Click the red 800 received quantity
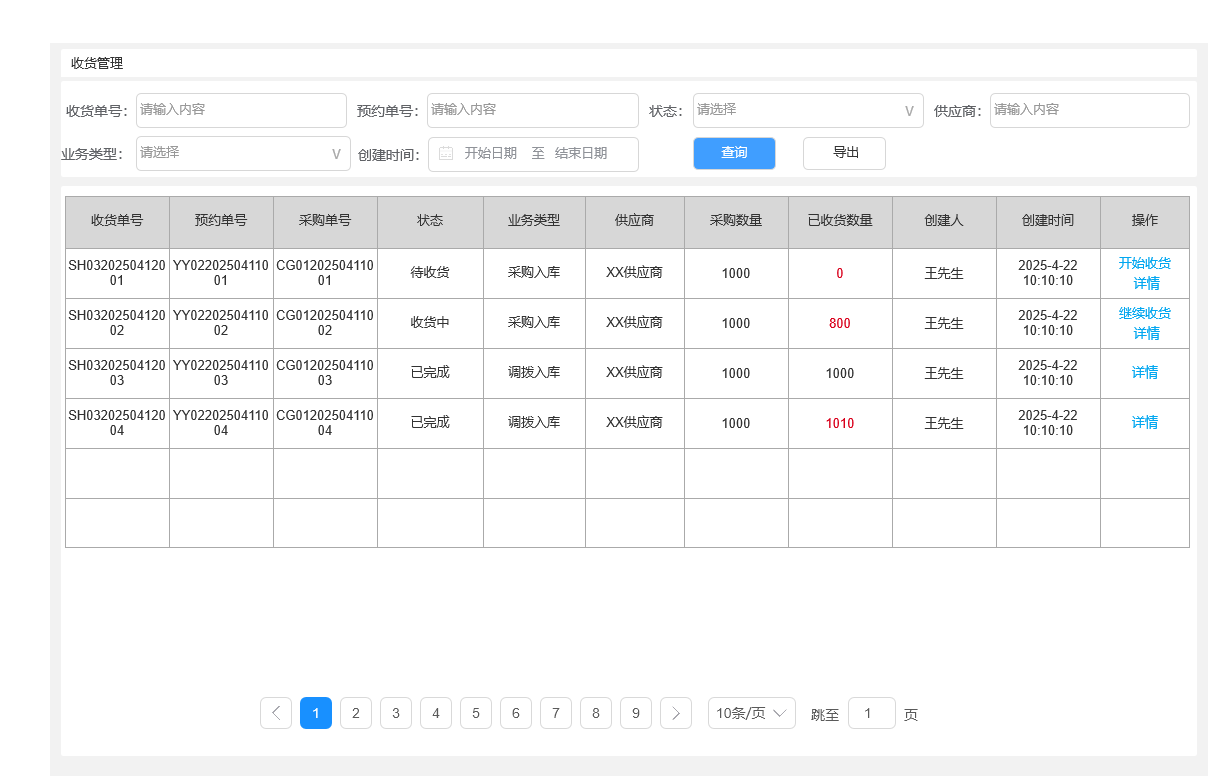Viewport: 1208px width, 776px height. 840,323
